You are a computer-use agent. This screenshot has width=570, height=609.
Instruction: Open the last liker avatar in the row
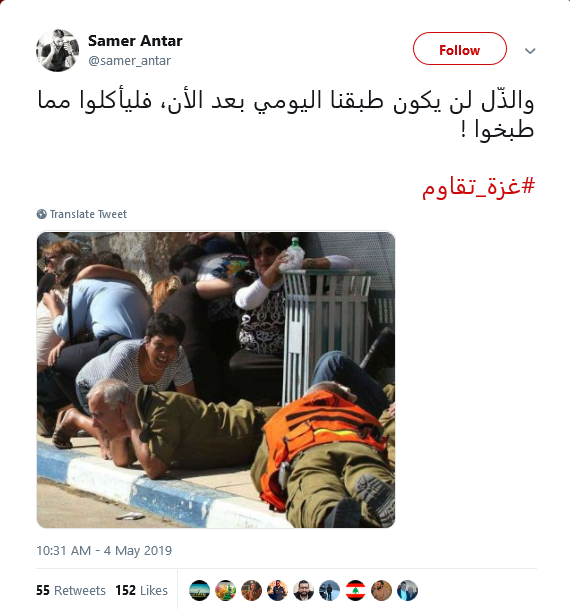(407, 590)
